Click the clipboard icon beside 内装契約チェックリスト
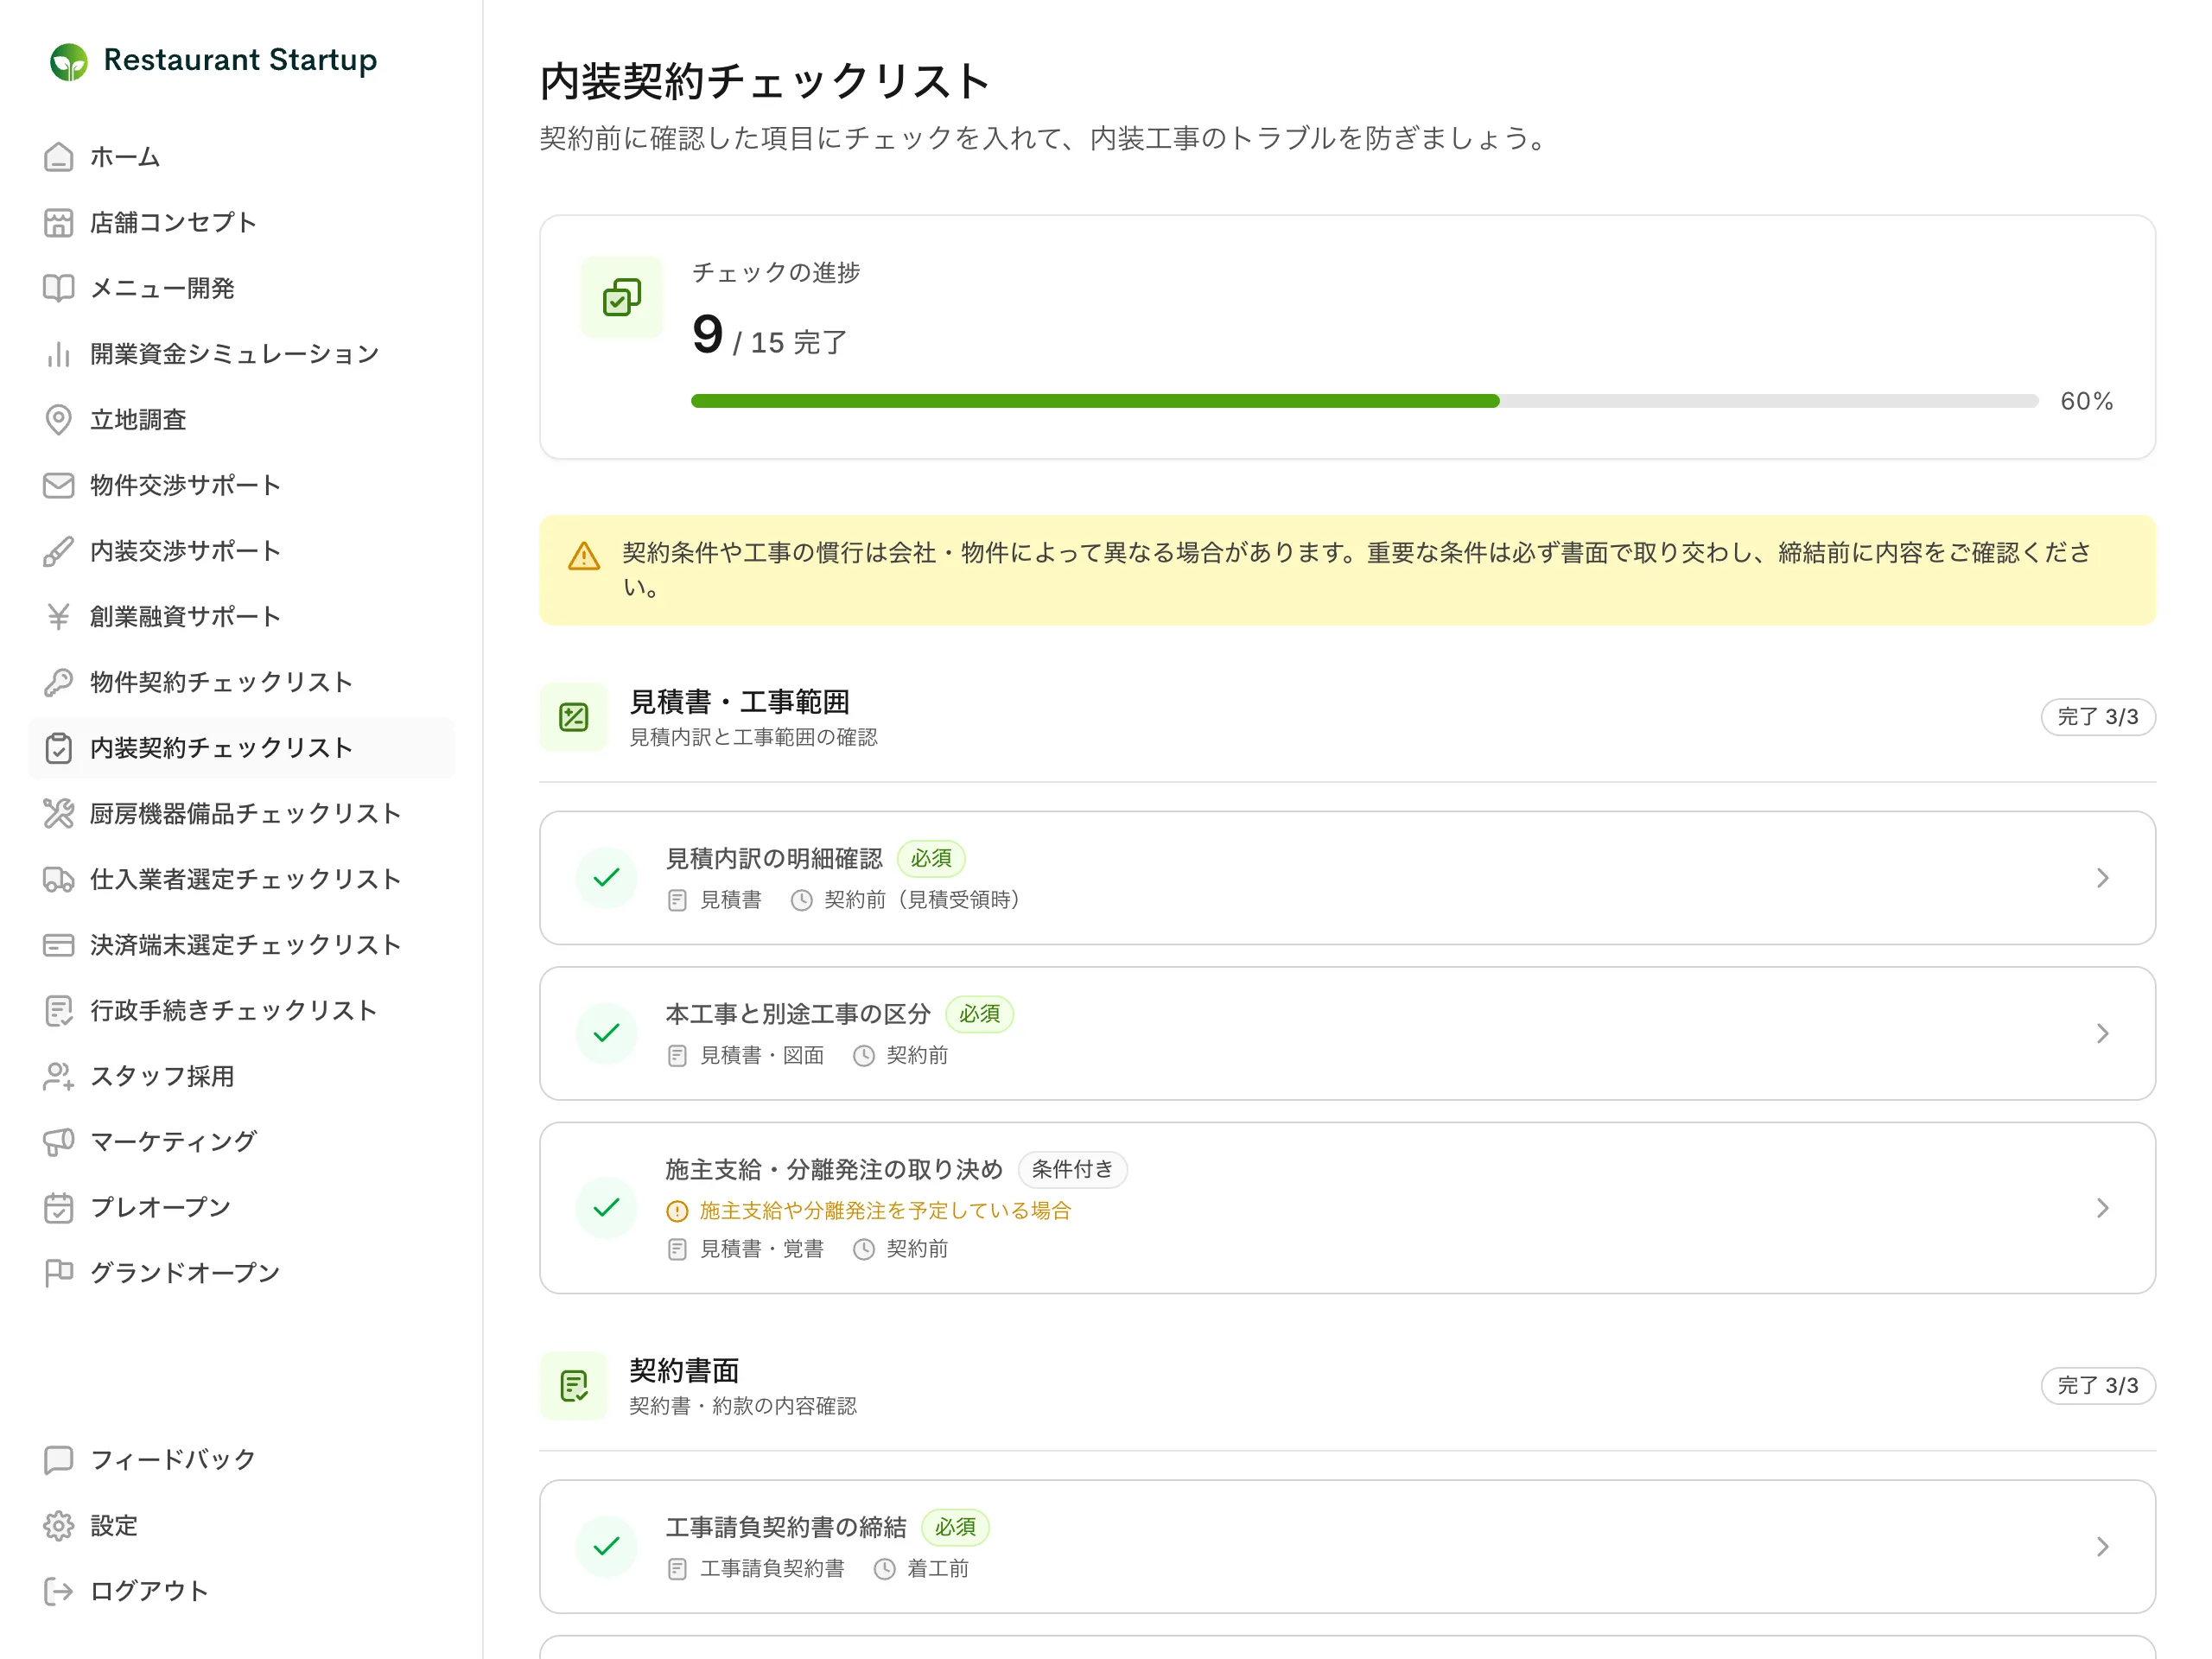 tap(59, 748)
